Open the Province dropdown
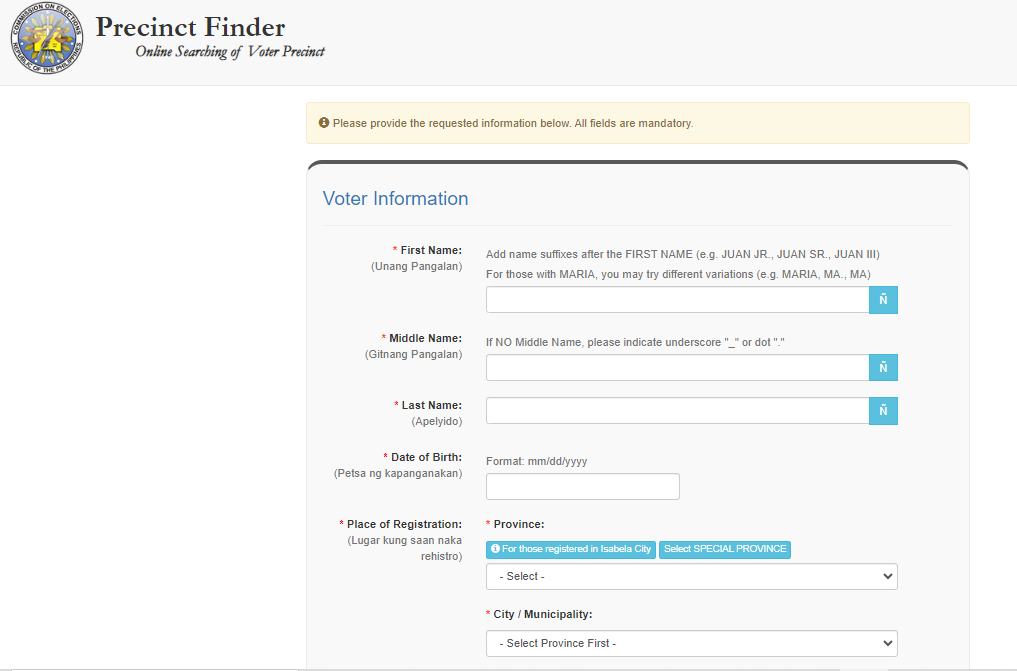 click(690, 576)
